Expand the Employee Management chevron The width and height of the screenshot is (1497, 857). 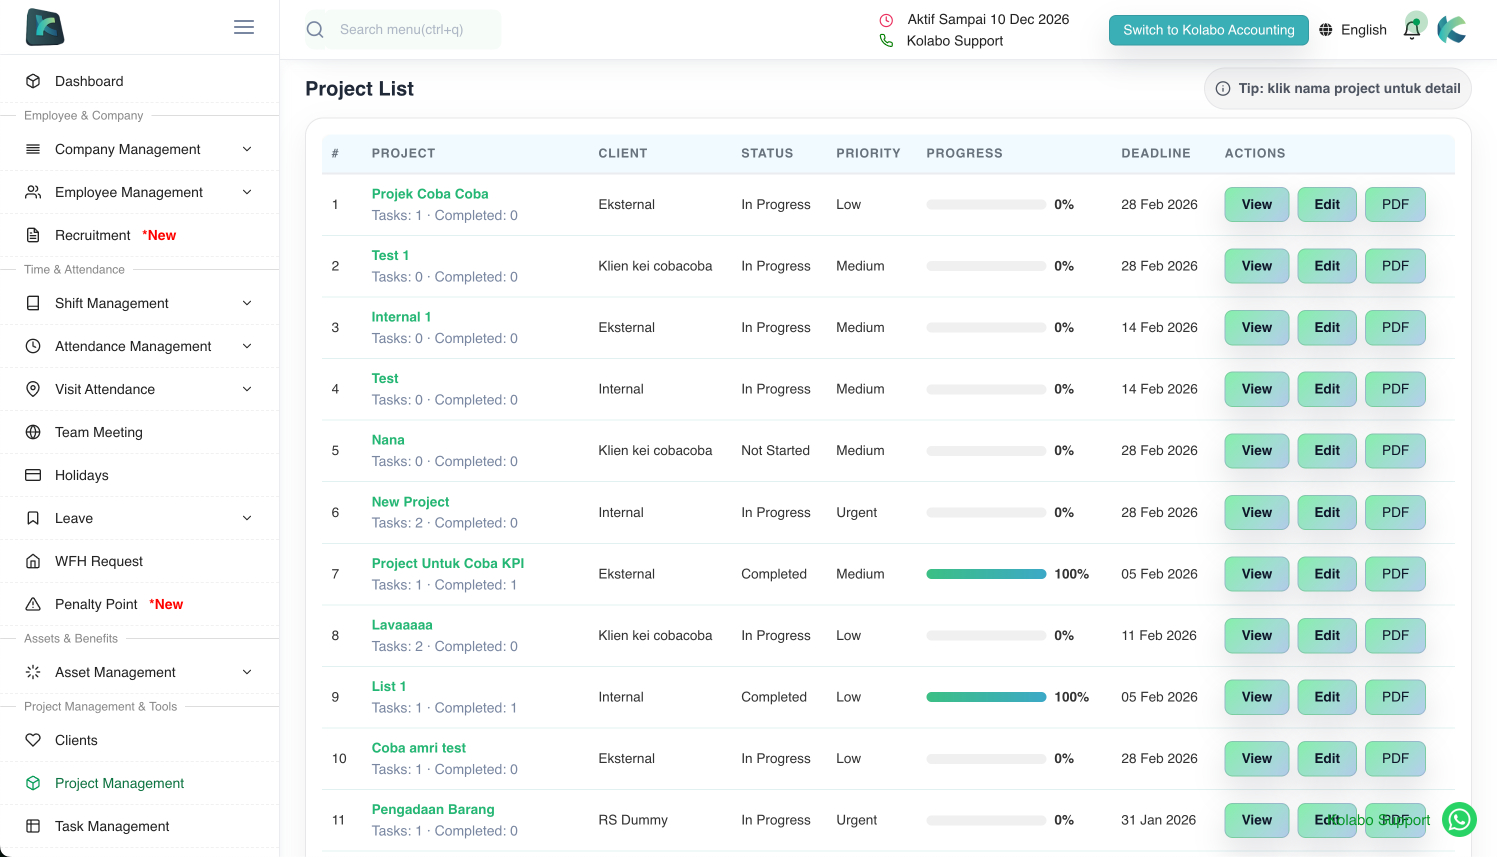[x=247, y=192]
